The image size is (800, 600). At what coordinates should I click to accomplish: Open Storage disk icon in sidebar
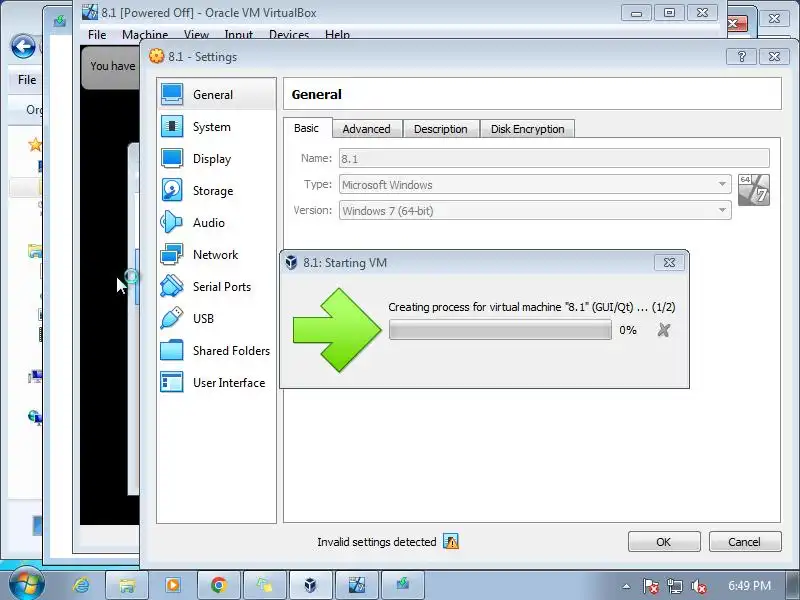pos(172,190)
